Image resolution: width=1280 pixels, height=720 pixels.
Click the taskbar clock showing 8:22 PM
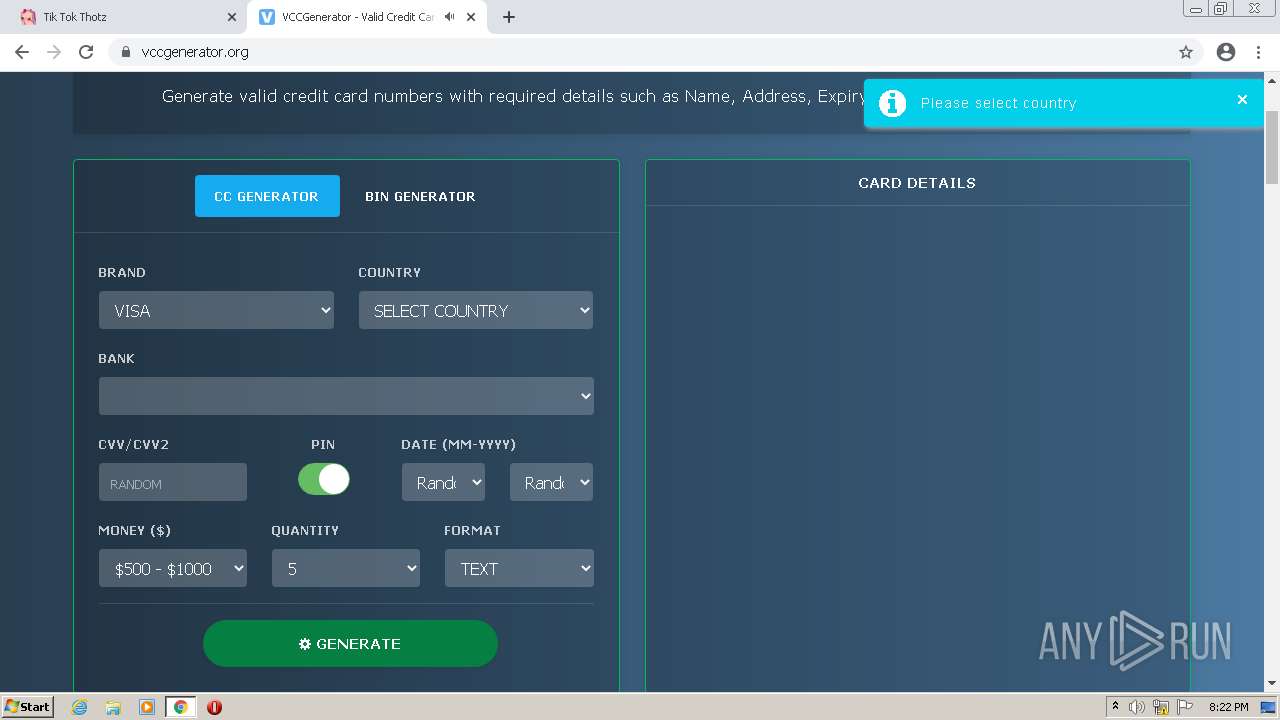pyautogui.click(x=1229, y=707)
